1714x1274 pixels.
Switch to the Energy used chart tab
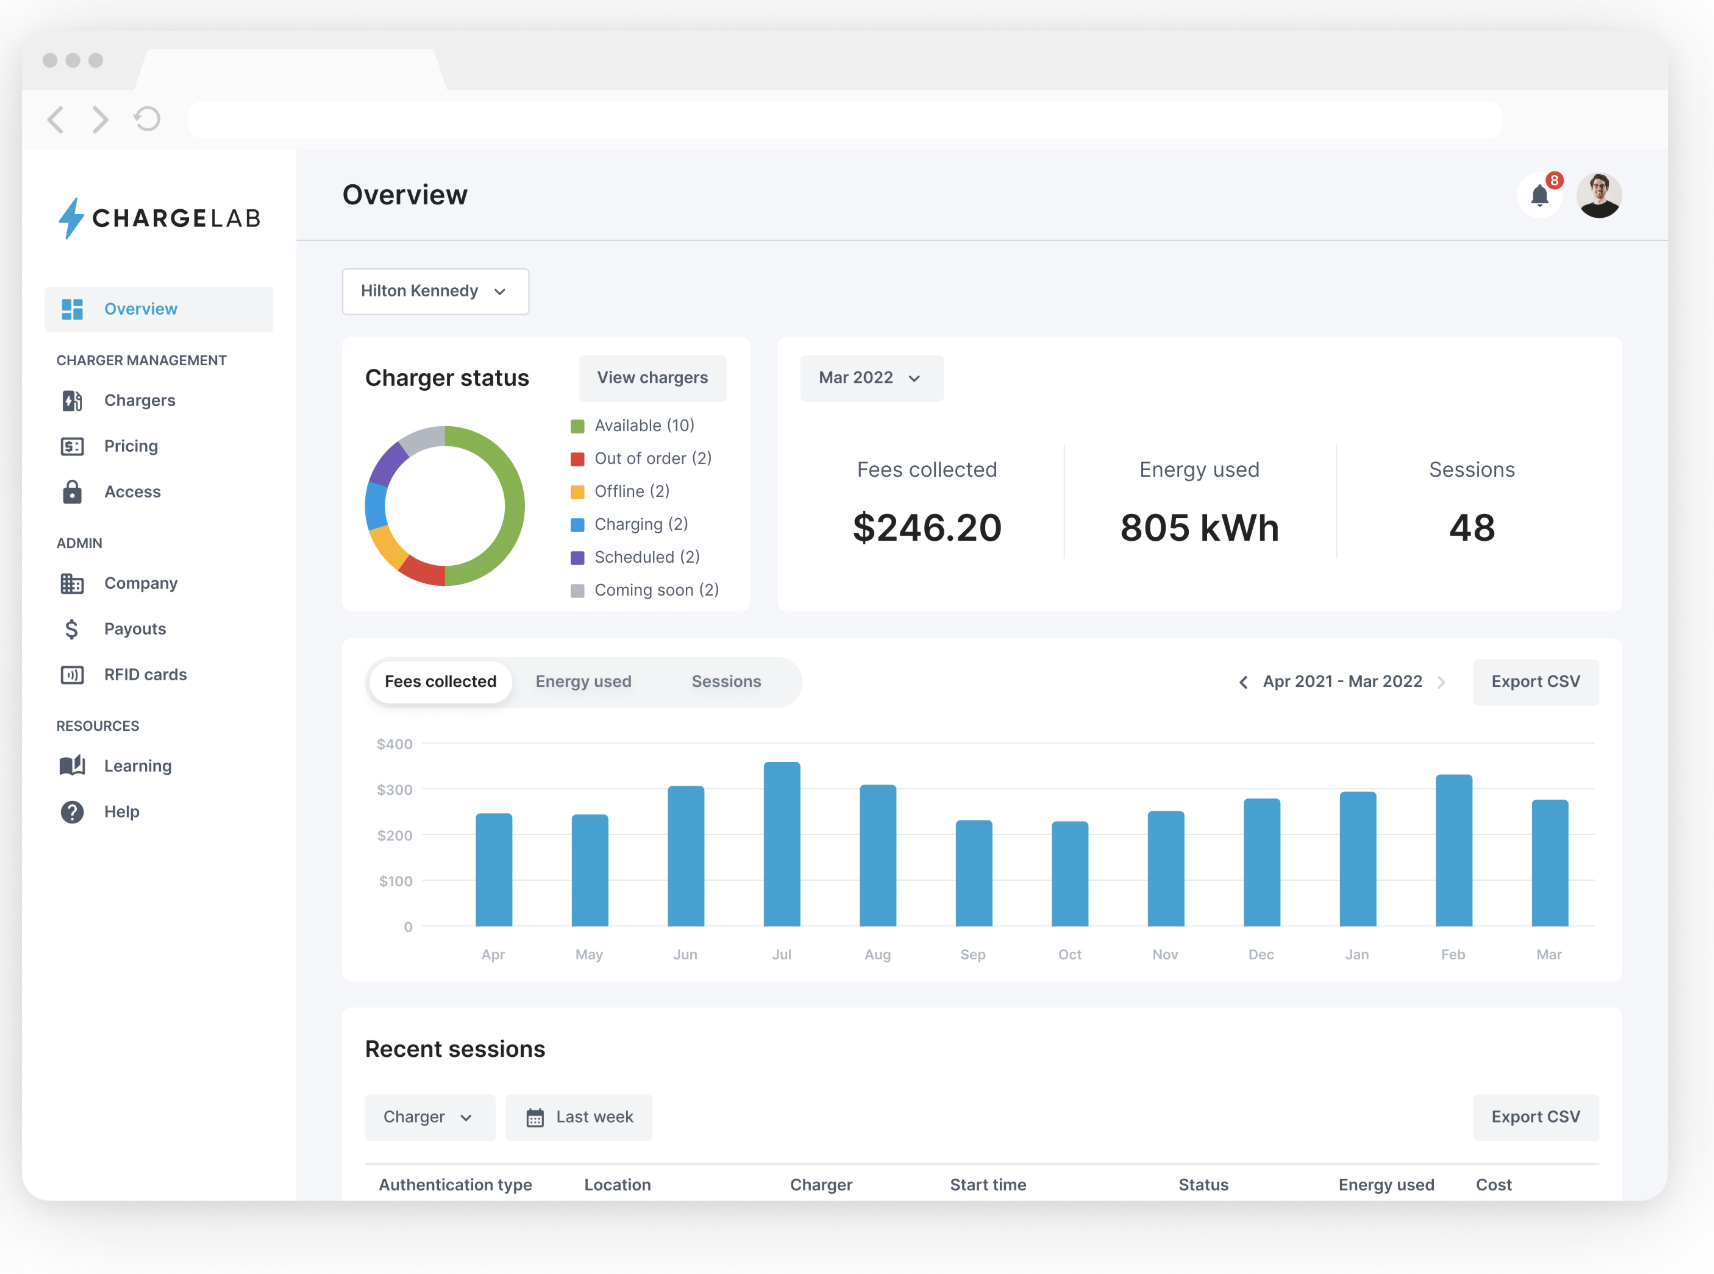click(583, 682)
